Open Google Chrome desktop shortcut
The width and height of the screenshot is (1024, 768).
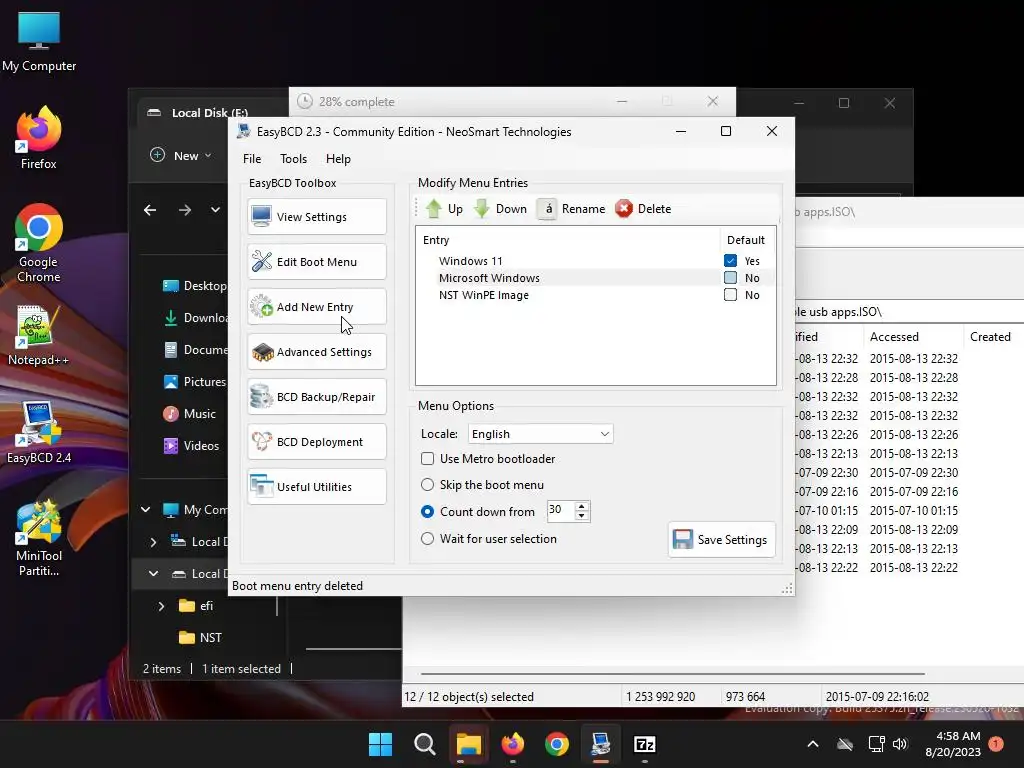[x=39, y=243]
